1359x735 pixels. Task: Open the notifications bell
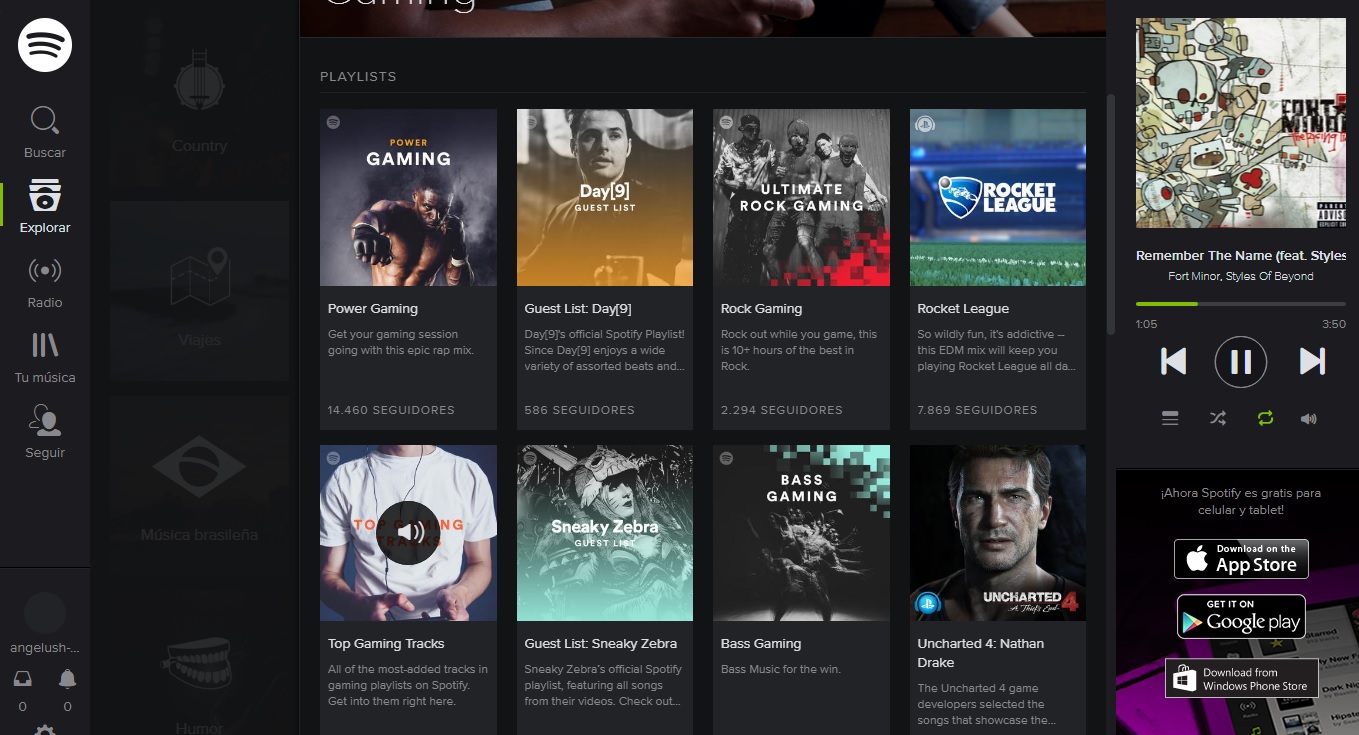[67, 680]
